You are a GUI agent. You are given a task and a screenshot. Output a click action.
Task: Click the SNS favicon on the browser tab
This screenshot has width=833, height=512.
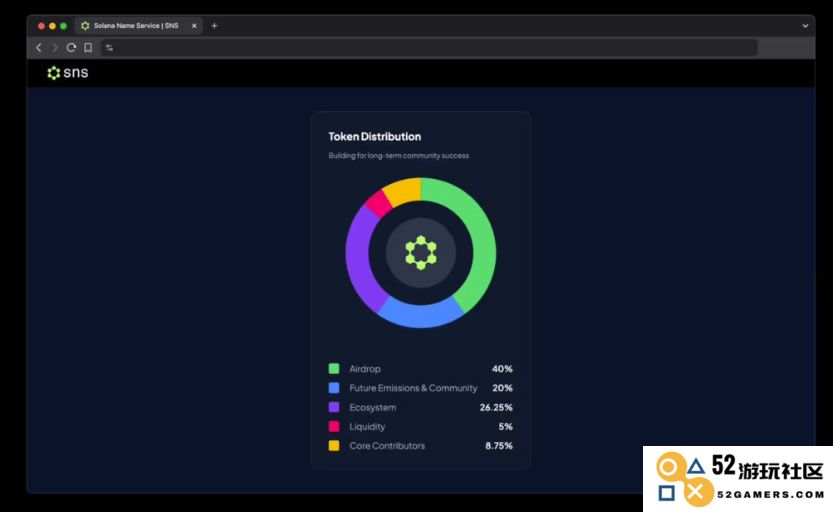click(x=85, y=25)
